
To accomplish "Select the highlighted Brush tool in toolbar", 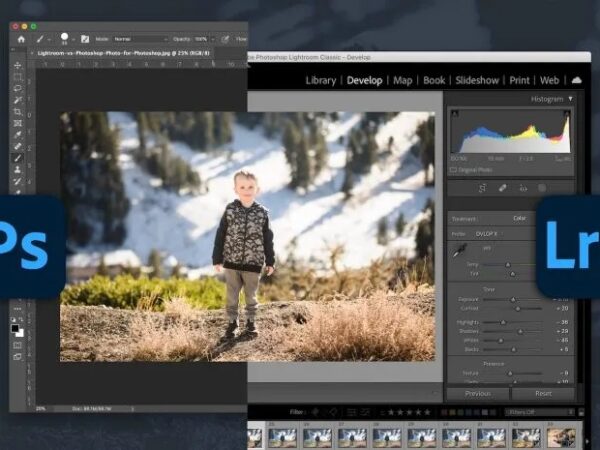I will pos(18,158).
